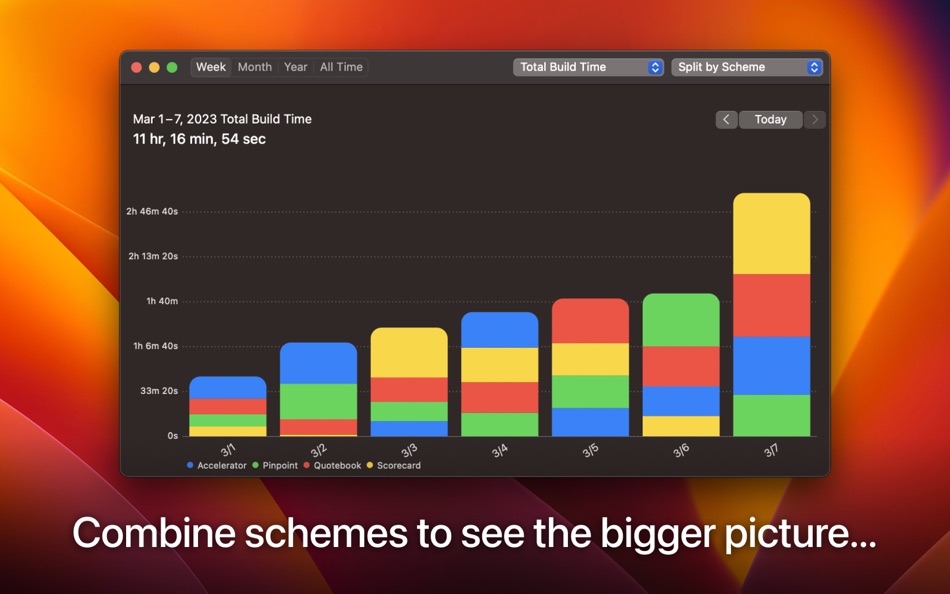Click the blue Accelerator segment on 3/7 bar
This screenshot has height=594, width=950.
(x=772, y=366)
